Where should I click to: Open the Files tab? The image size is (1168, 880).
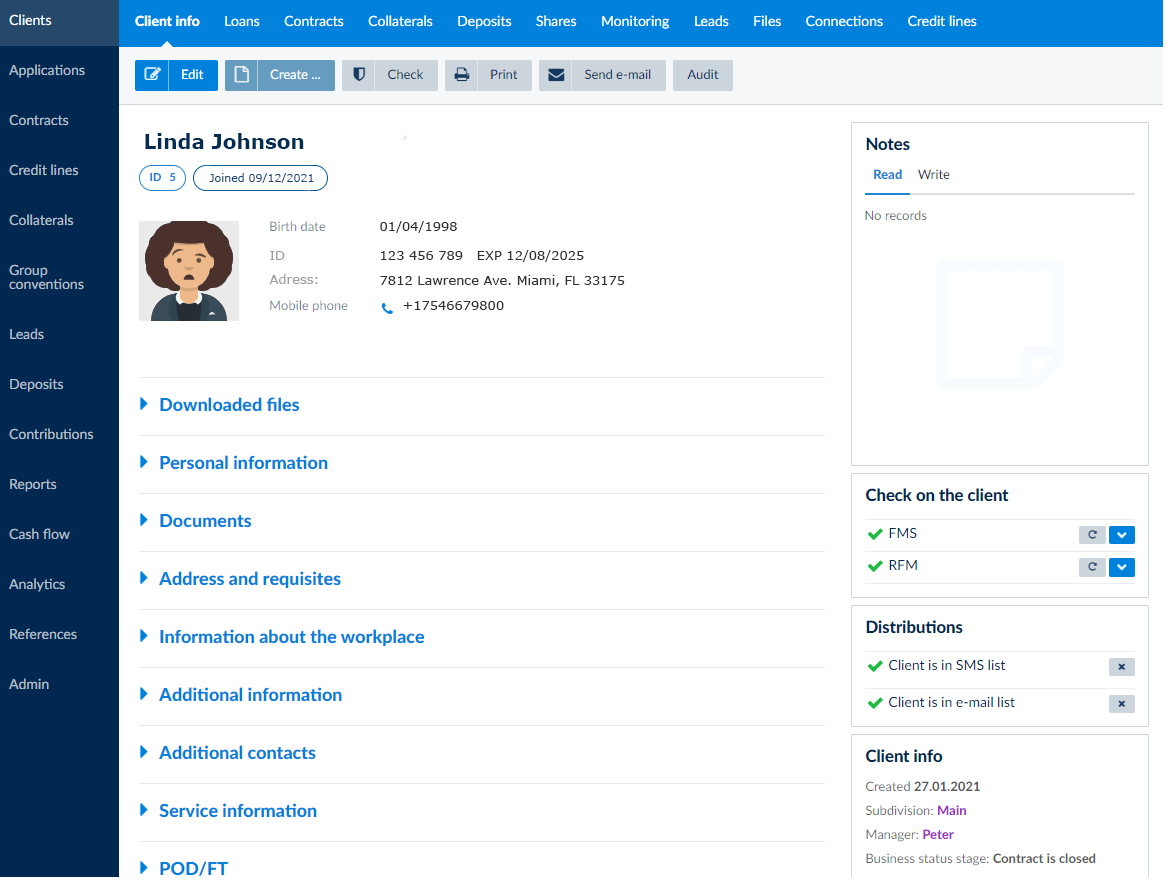[x=767, y=22]
